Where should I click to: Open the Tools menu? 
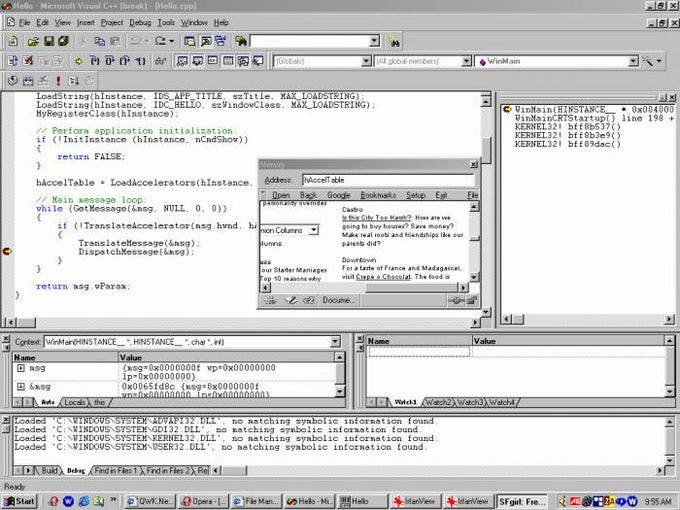pos(166,23)
